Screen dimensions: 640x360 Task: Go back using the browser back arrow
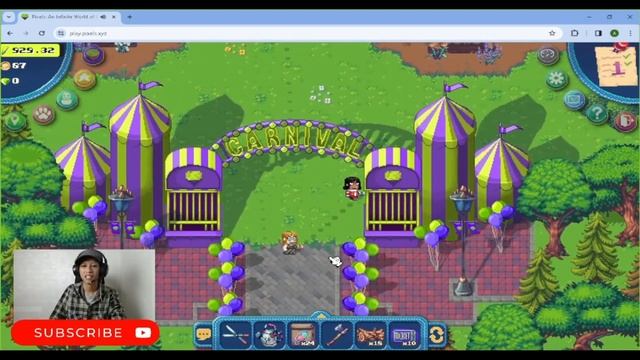10,33
